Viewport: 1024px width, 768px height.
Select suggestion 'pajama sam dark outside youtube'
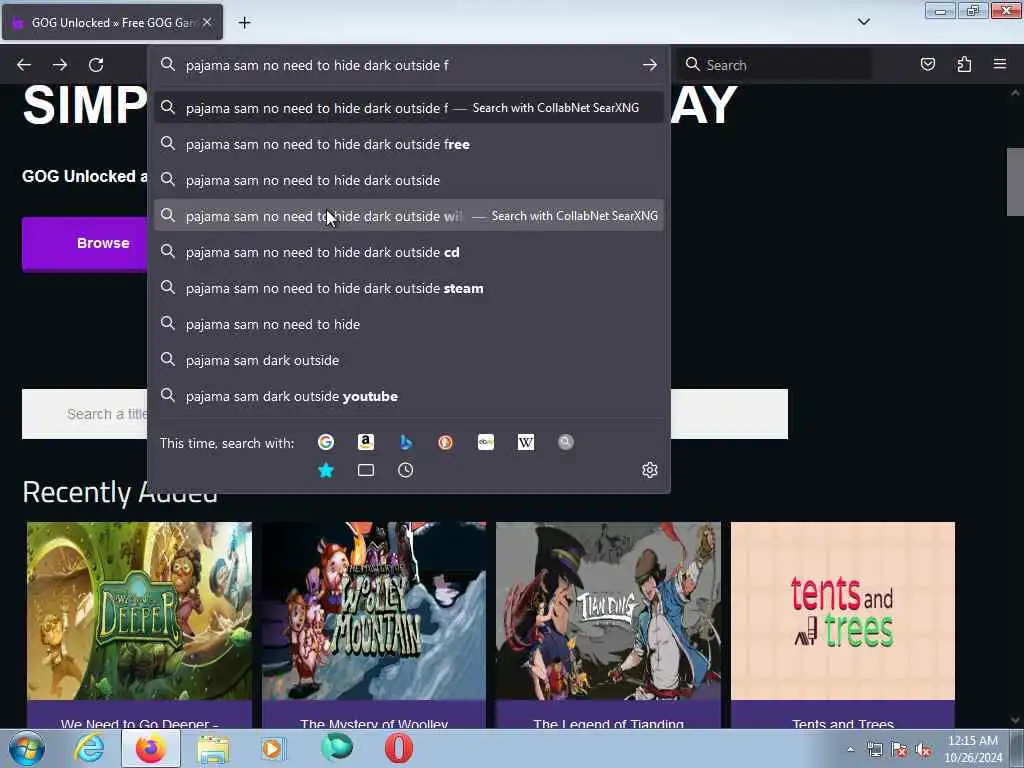(x=409, y=396)
